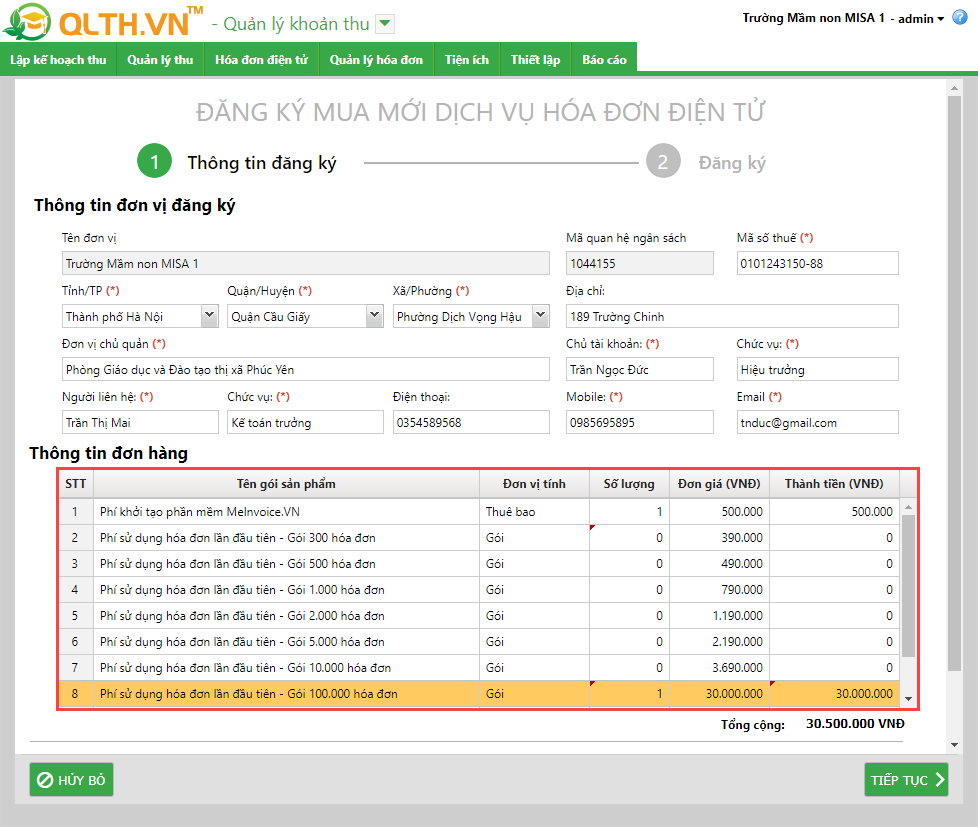
Task: Click the order table vertical scrollbar thumb
Action: point(908,586)
